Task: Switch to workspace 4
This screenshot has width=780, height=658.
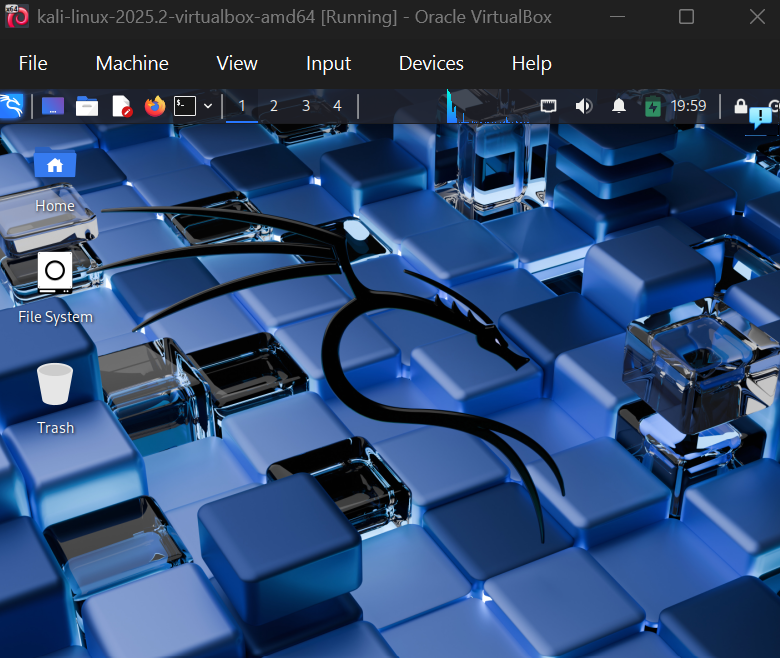Action: [337, 106]
